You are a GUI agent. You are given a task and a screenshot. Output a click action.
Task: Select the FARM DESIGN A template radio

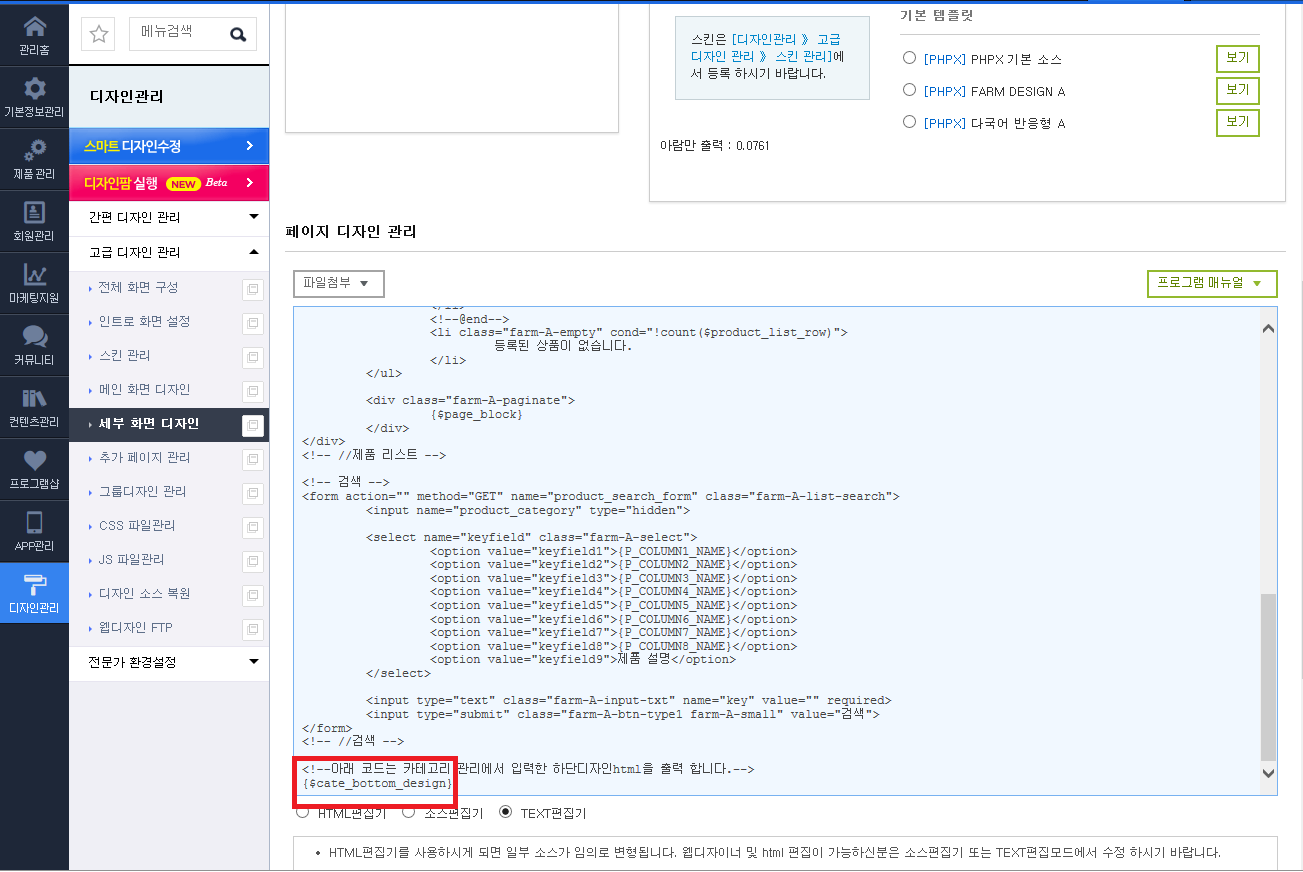click(909, 90)
